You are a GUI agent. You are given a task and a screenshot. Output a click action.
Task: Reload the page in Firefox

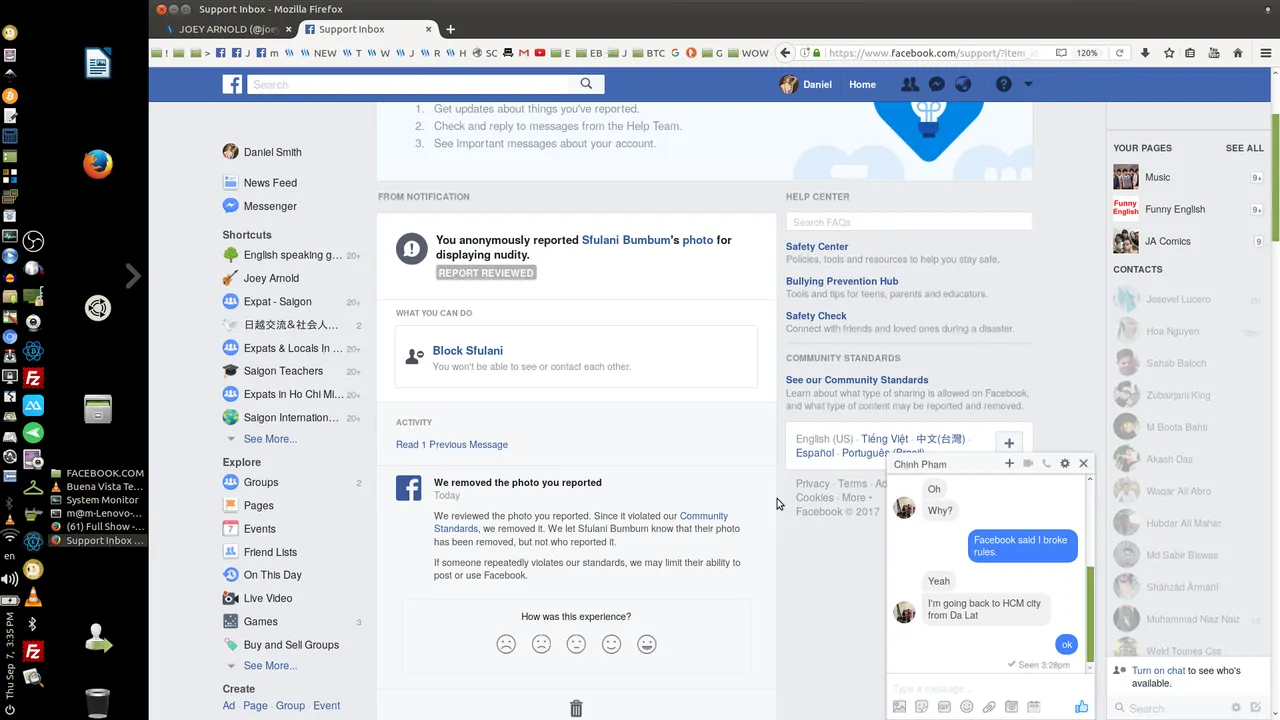(x=1119, y=53)
